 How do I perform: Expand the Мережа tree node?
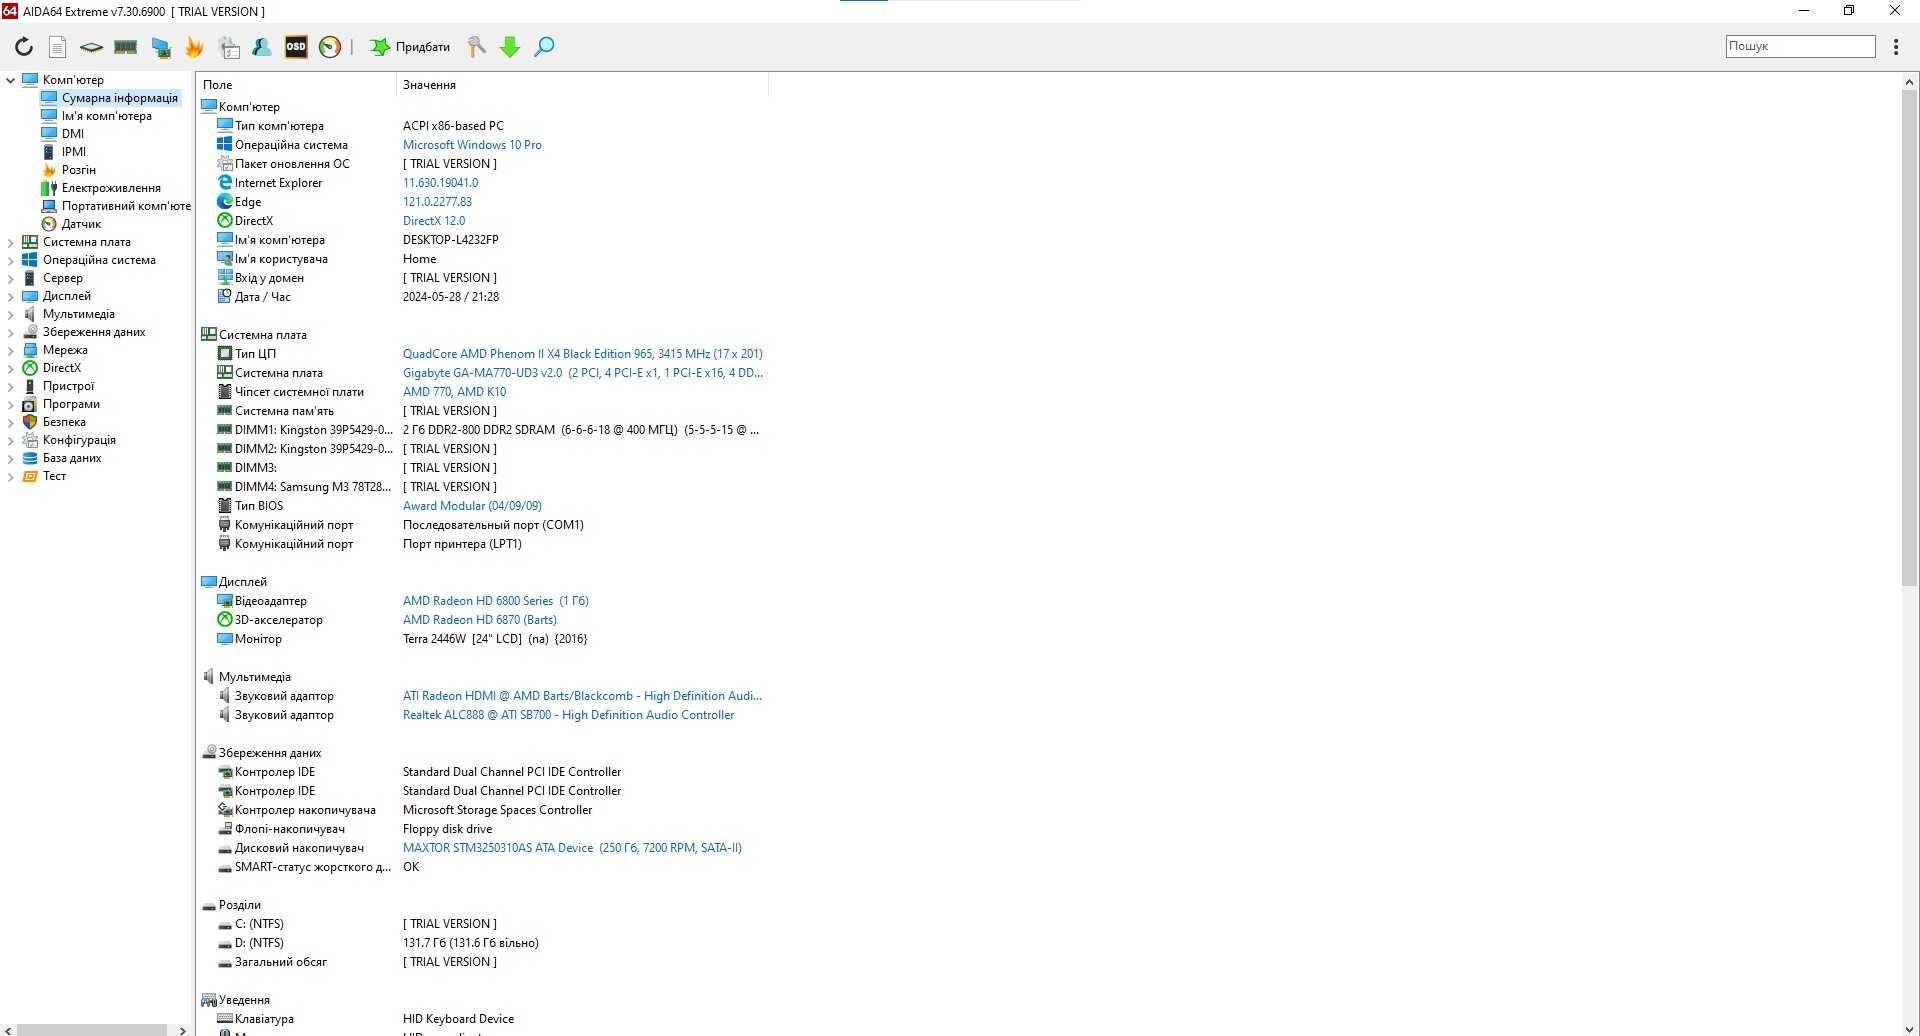pos(11,350)
